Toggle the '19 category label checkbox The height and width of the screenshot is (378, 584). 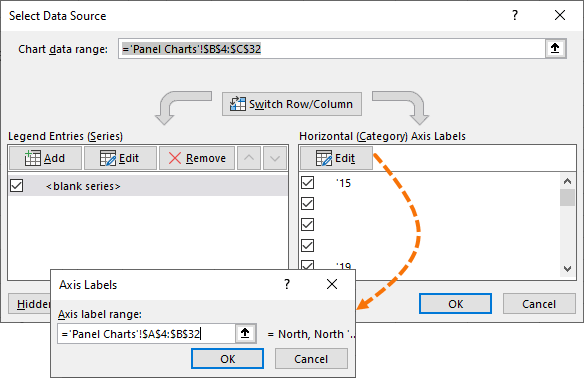(x=308, y=264)
